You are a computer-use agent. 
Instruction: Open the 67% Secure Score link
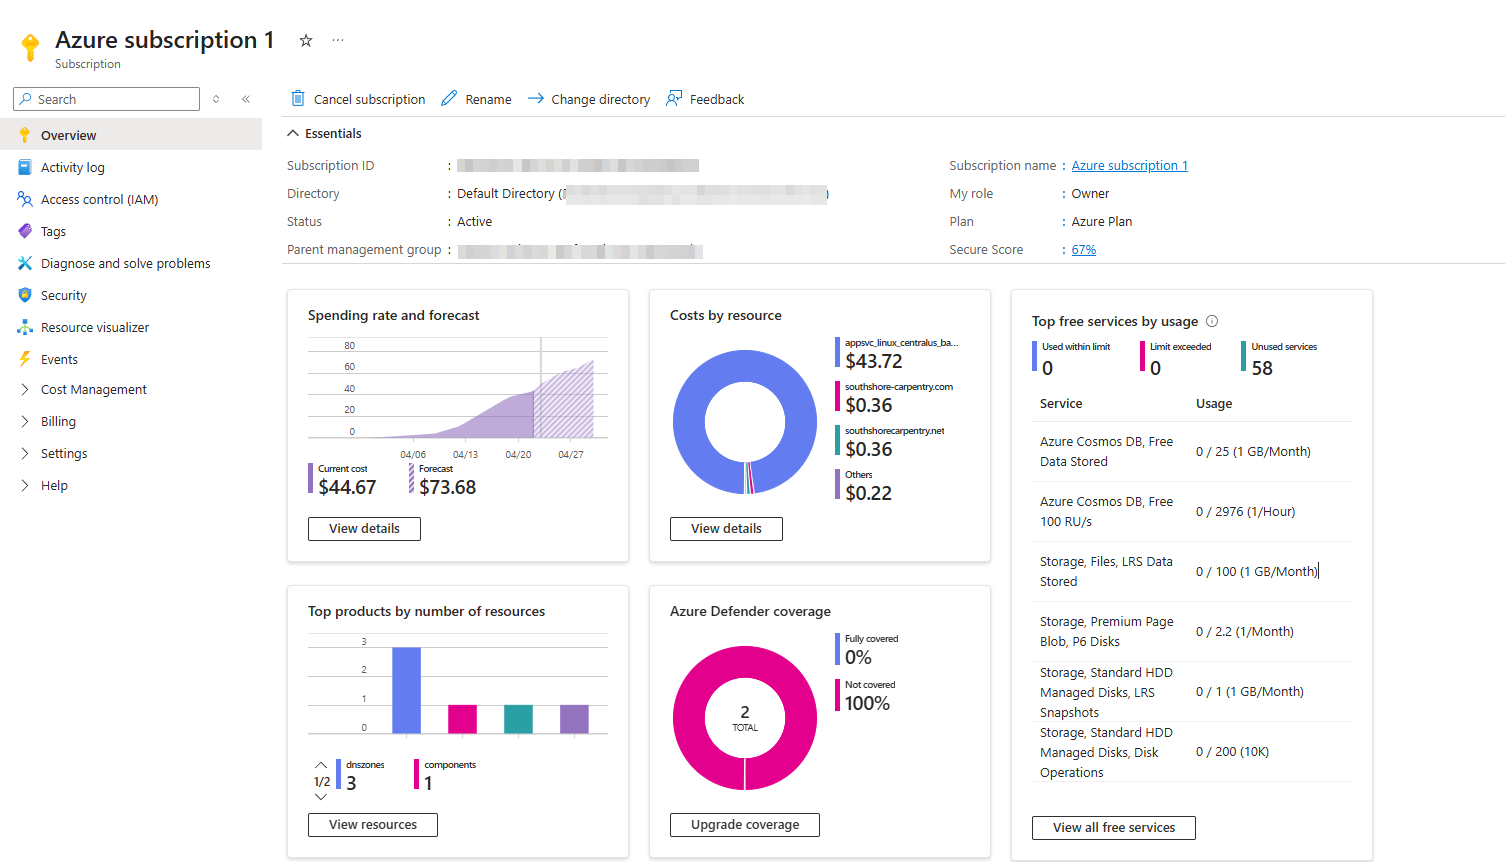[x=1084, y=250]
